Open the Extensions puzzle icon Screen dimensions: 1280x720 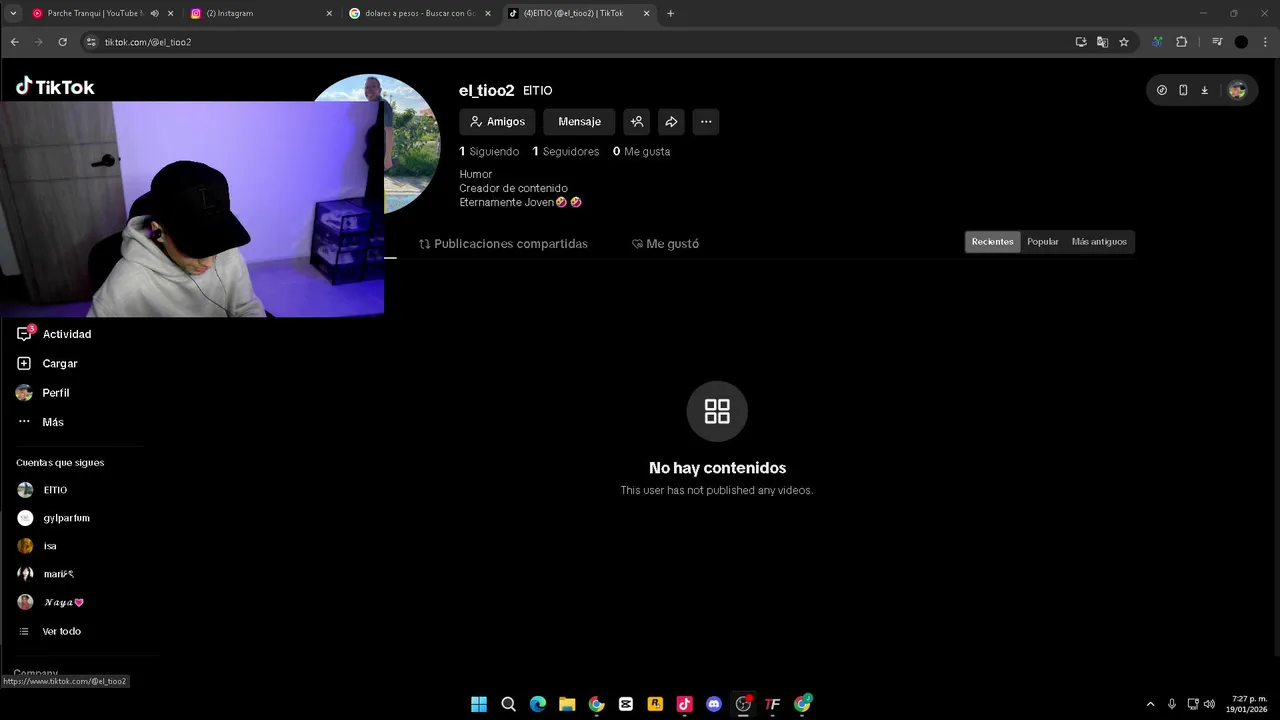tap(1181, 42)
